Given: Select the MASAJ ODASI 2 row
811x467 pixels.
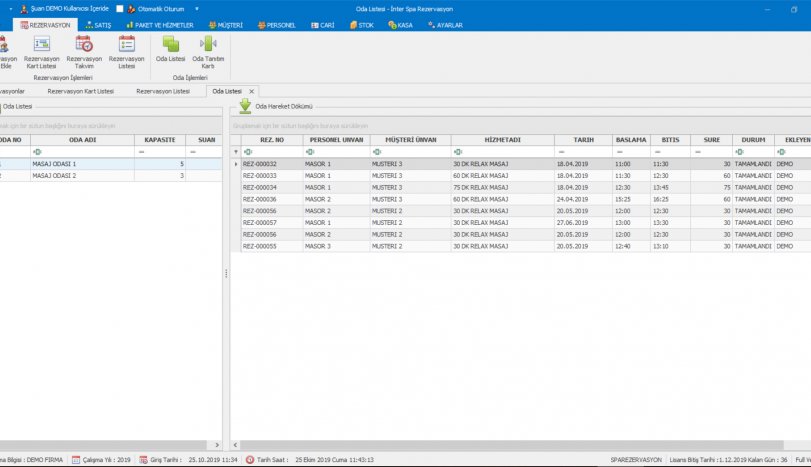Looking at the screenshot, I should (111, 176).
